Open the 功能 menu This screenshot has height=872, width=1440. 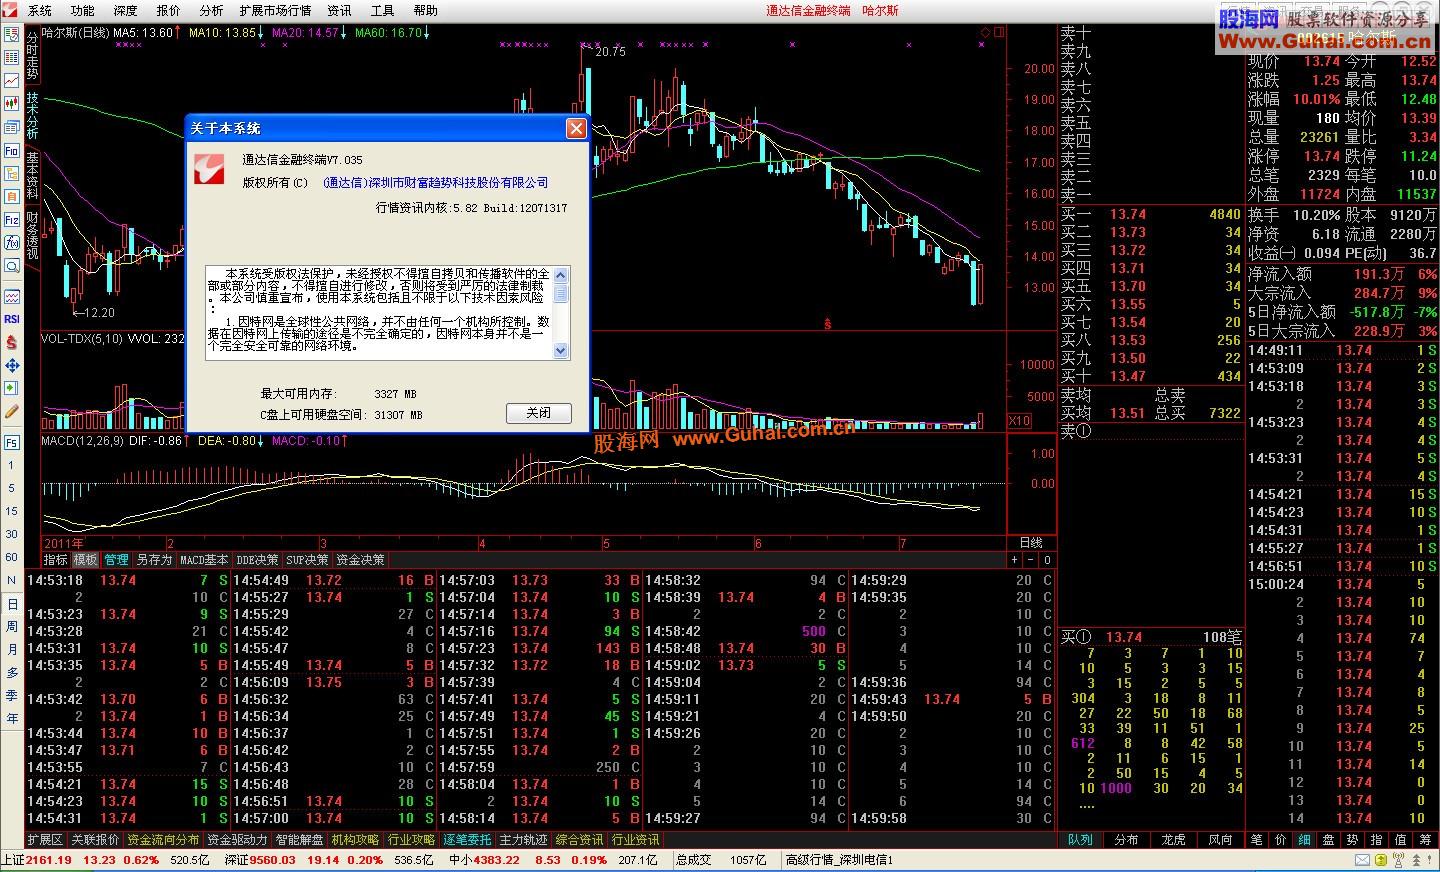click(83, 10)
